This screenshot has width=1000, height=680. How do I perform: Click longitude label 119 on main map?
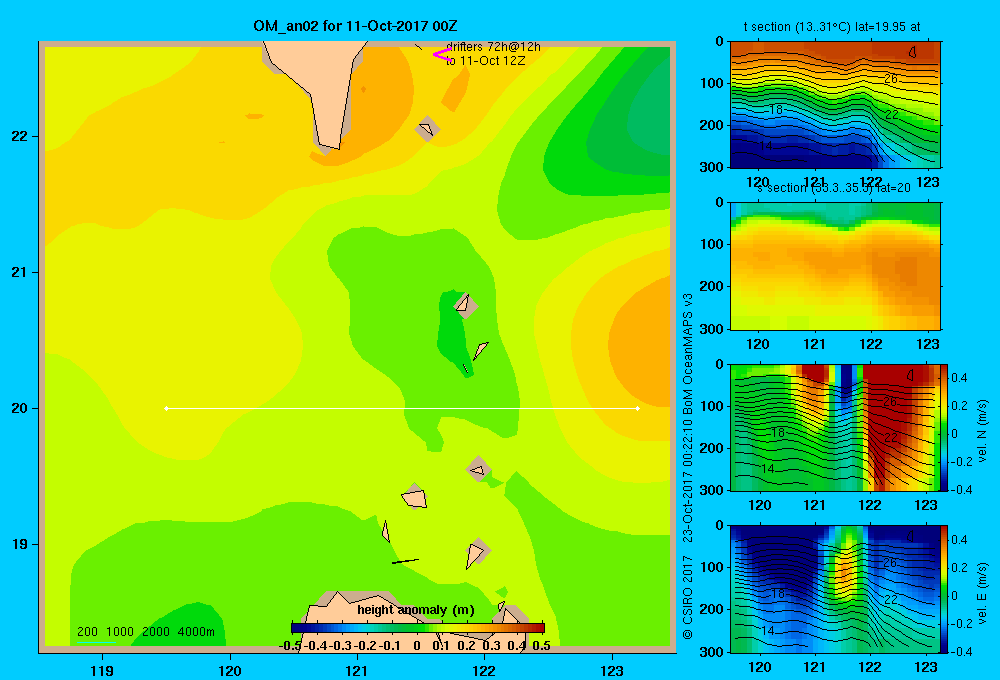coord(102,670)
